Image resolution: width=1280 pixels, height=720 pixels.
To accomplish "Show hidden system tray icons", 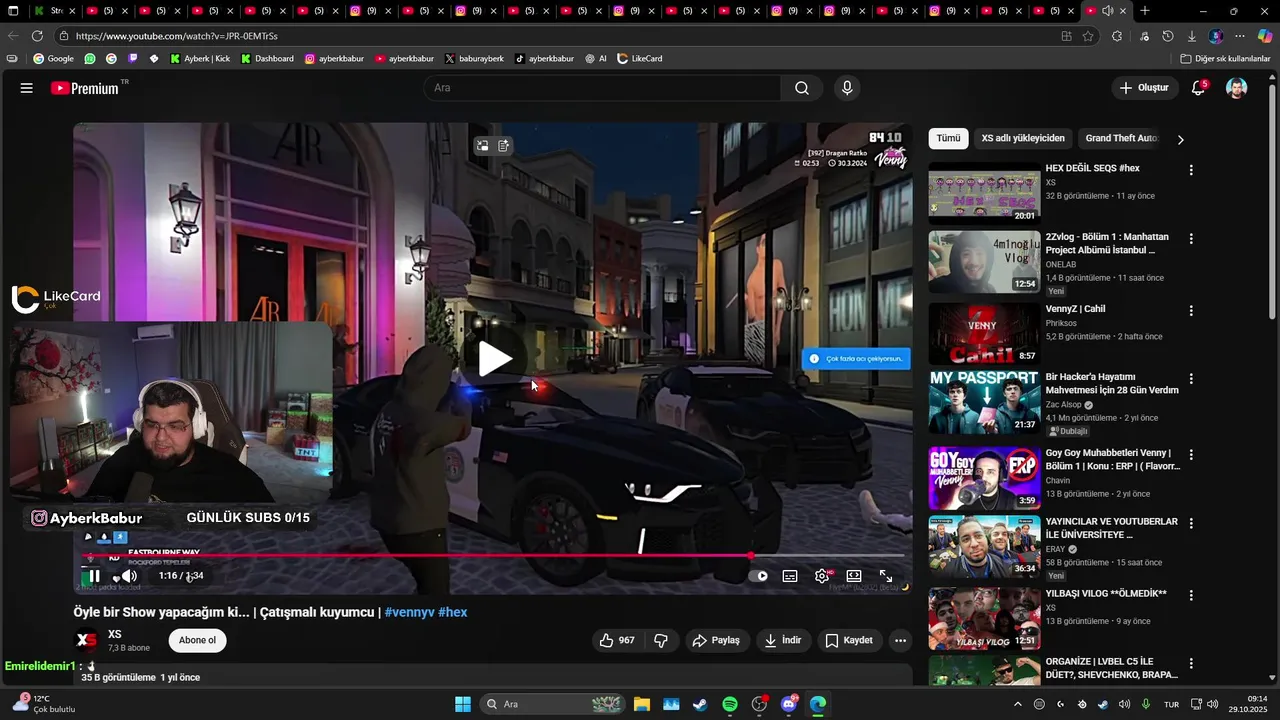I will pyautogui.click(x=1018, y=704).
